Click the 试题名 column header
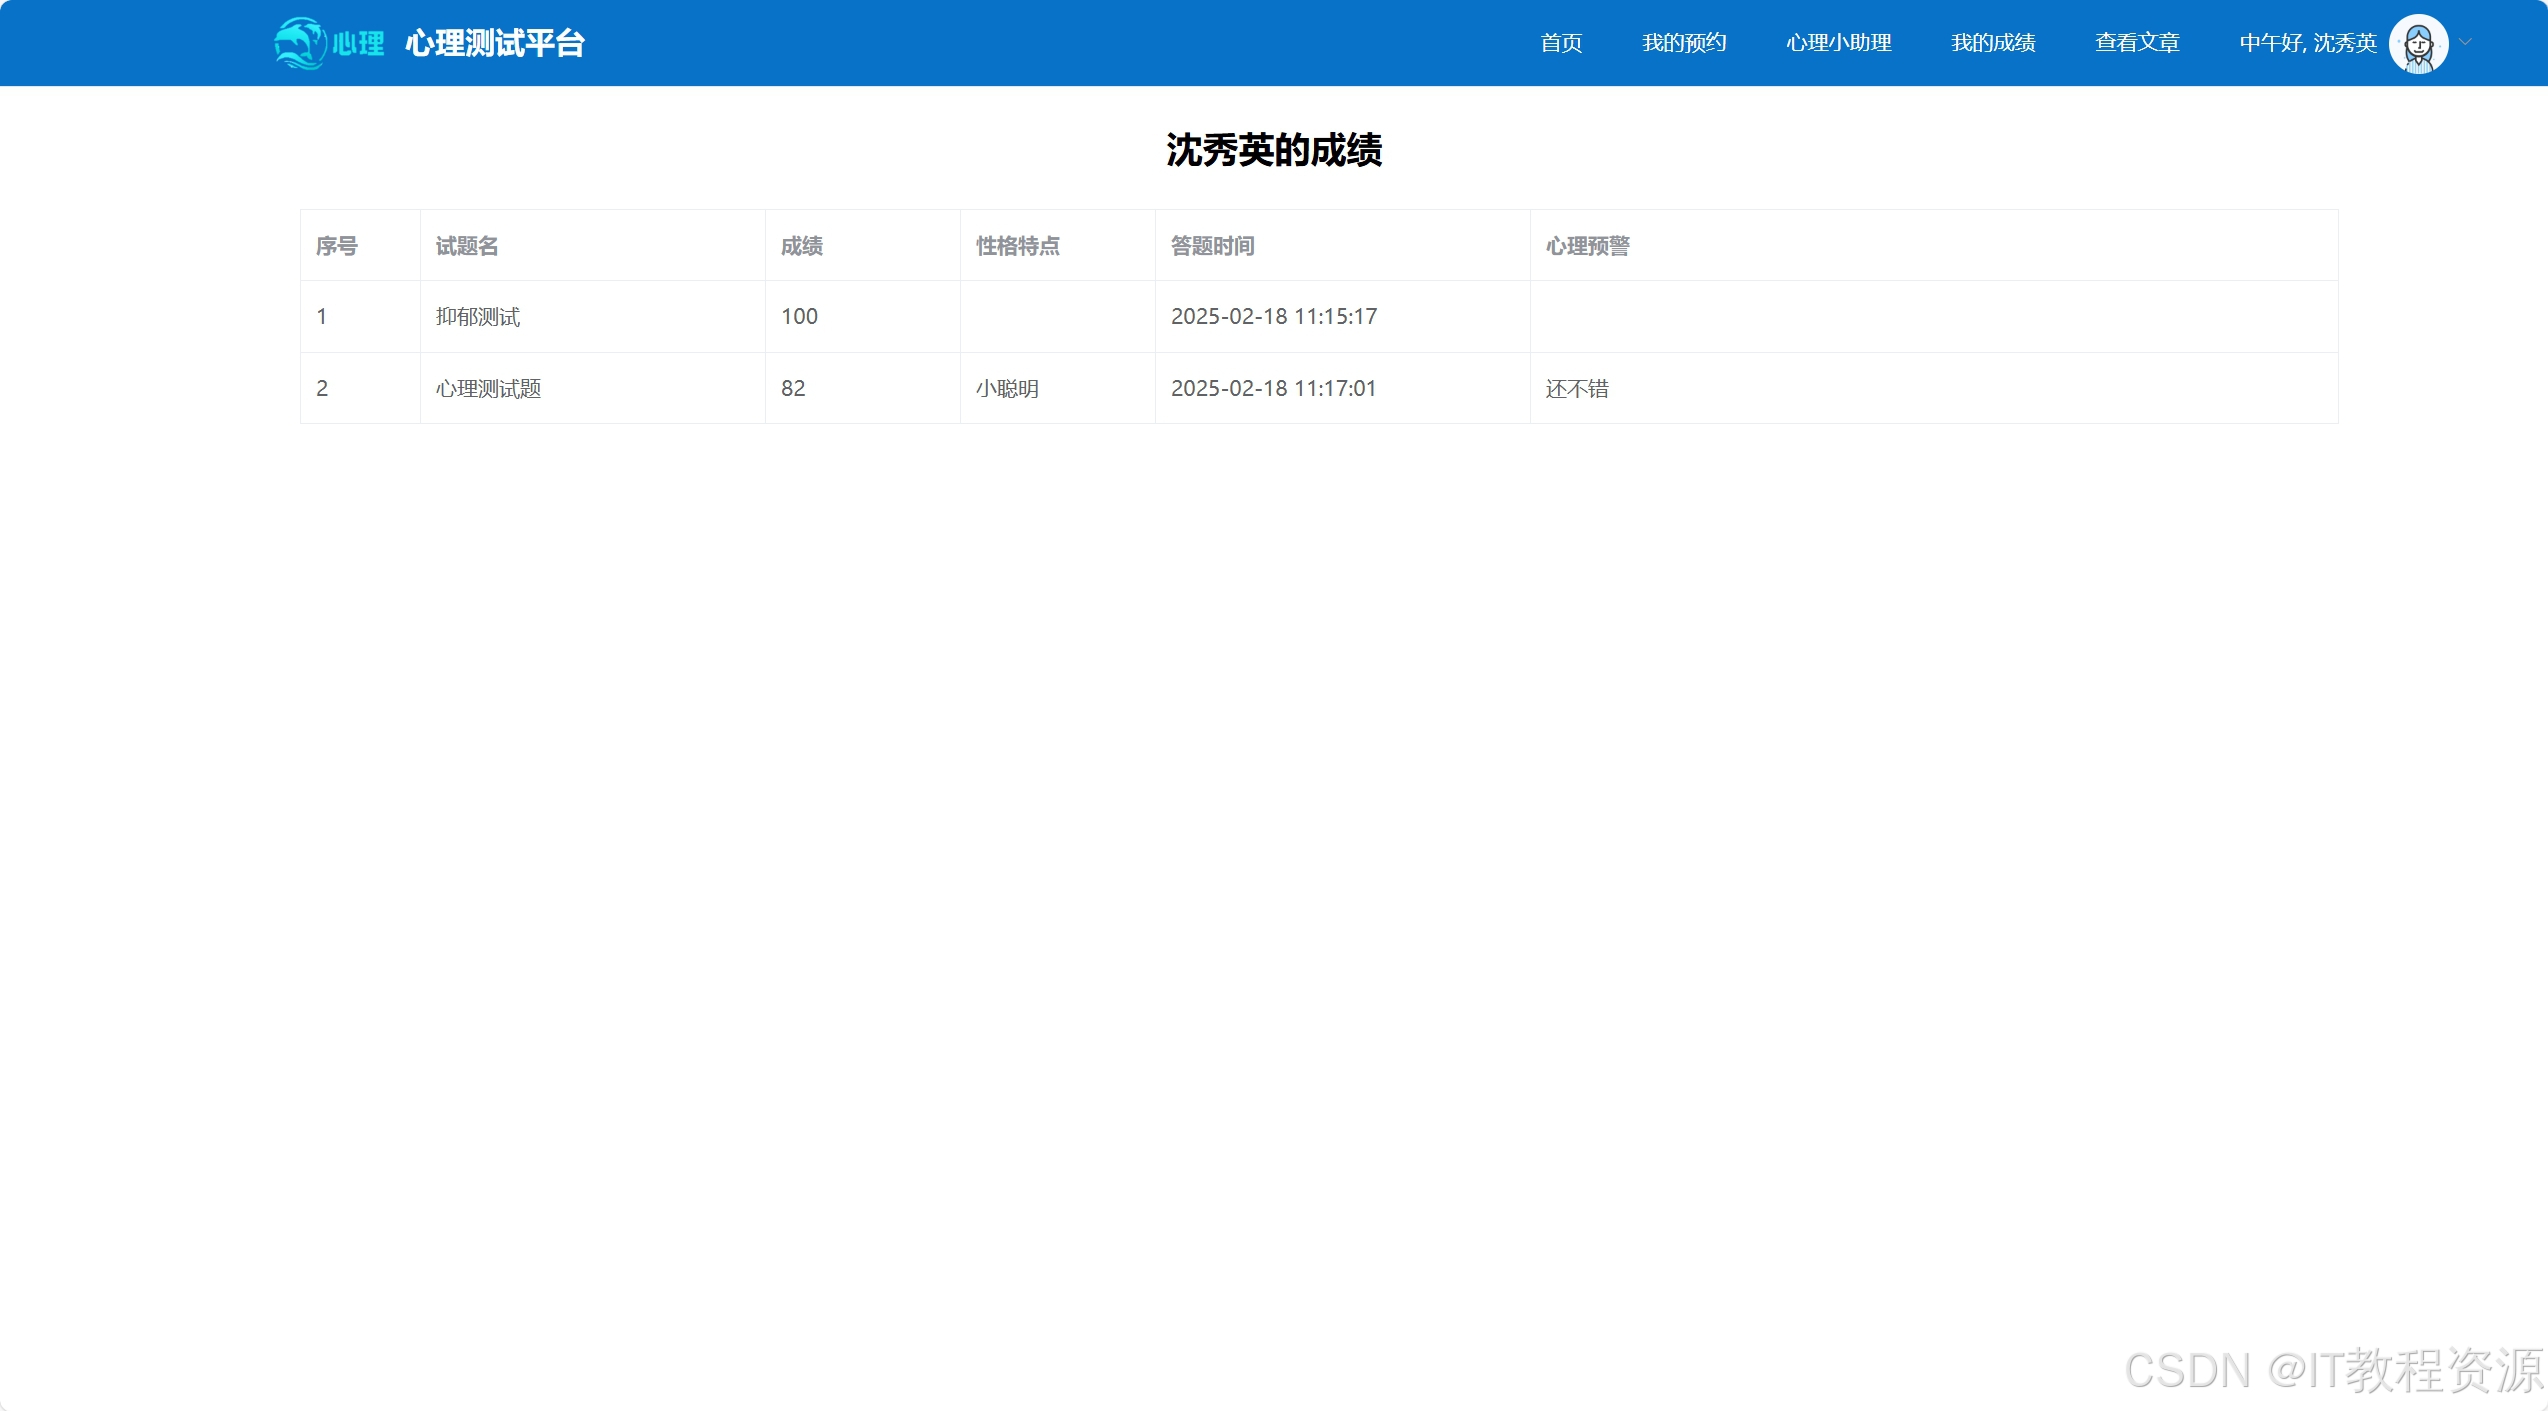 pos(467,246)
